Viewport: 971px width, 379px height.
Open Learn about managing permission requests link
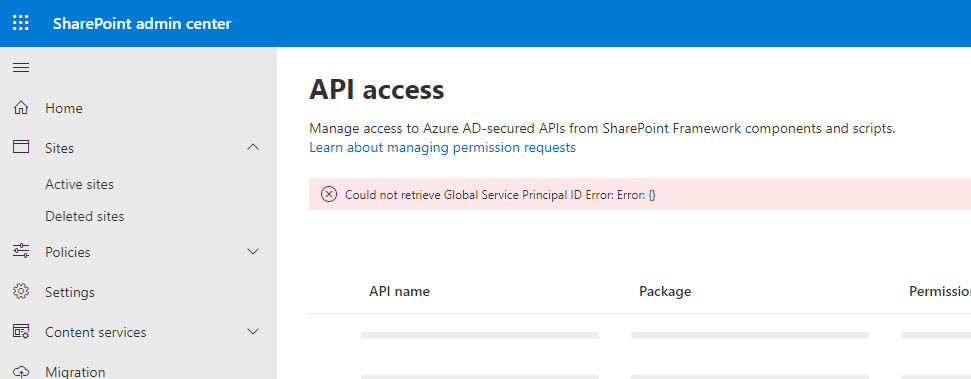(442, 147)
